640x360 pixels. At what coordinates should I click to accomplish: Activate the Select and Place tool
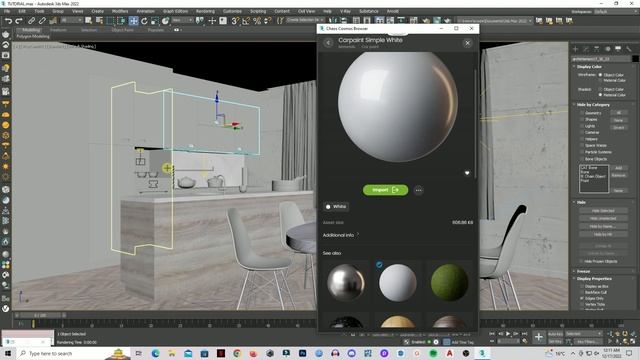click(165, 20)
